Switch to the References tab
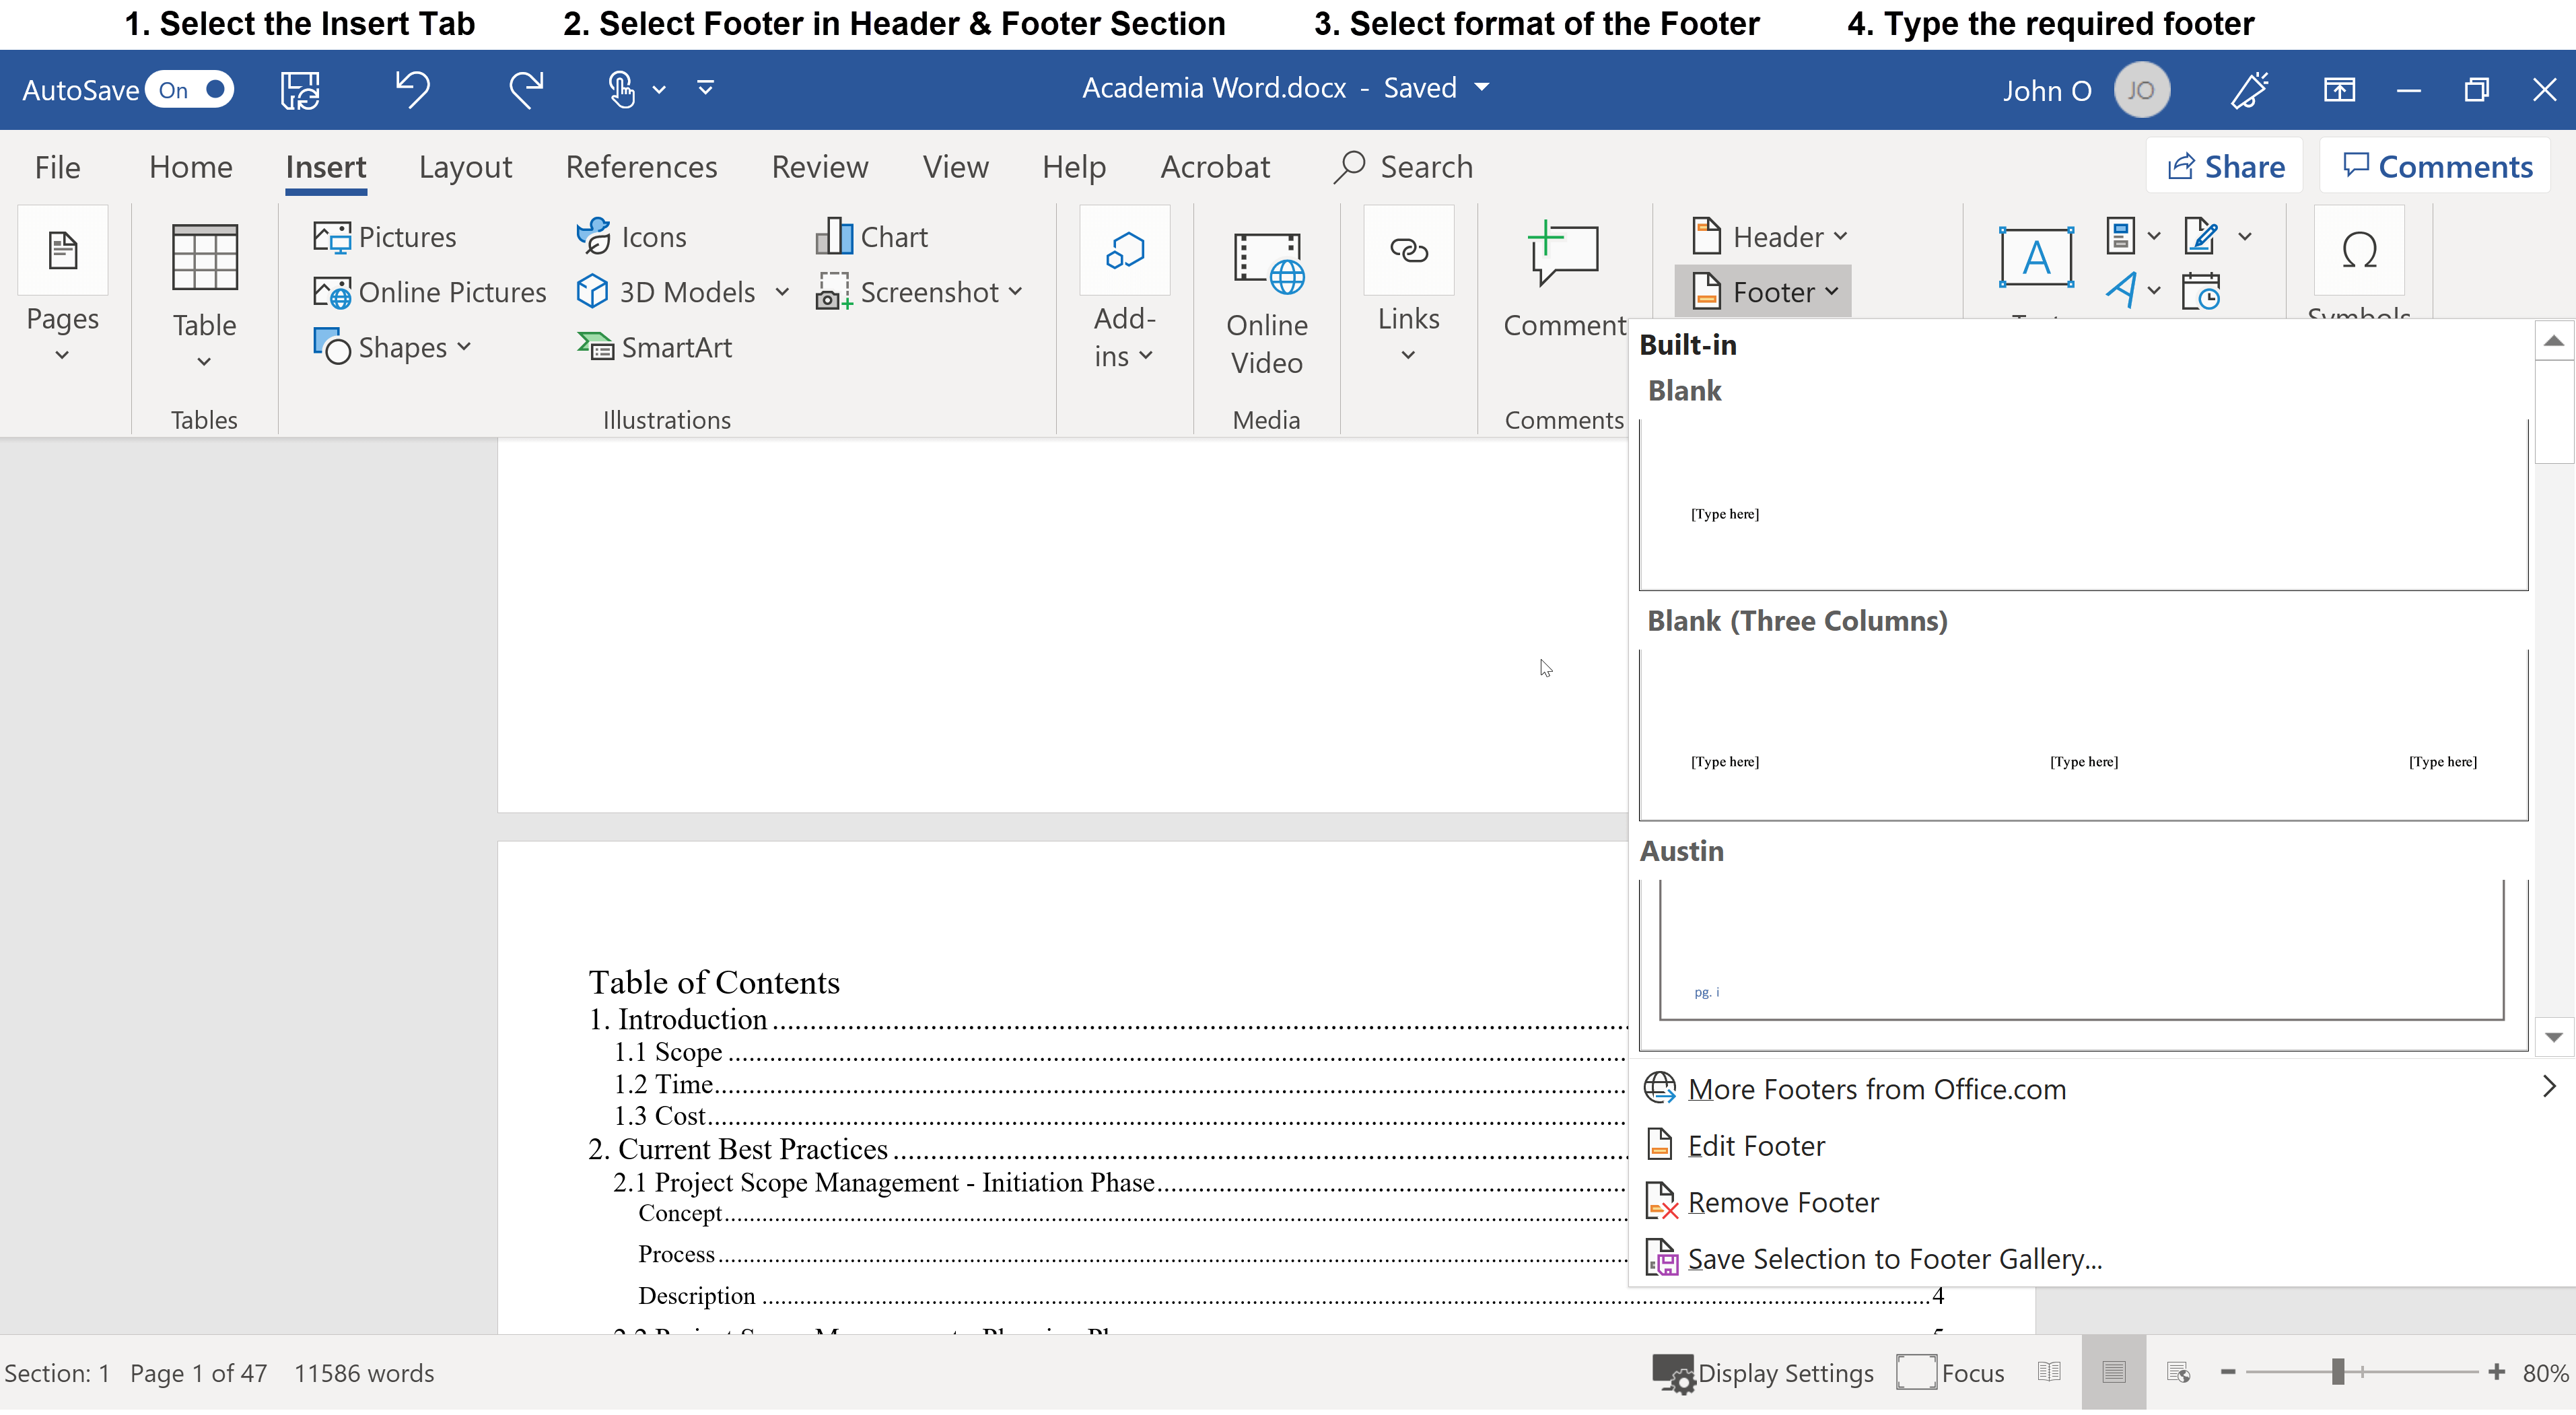The height and width of the screenshot is (1415, 2576). (641, 166)
